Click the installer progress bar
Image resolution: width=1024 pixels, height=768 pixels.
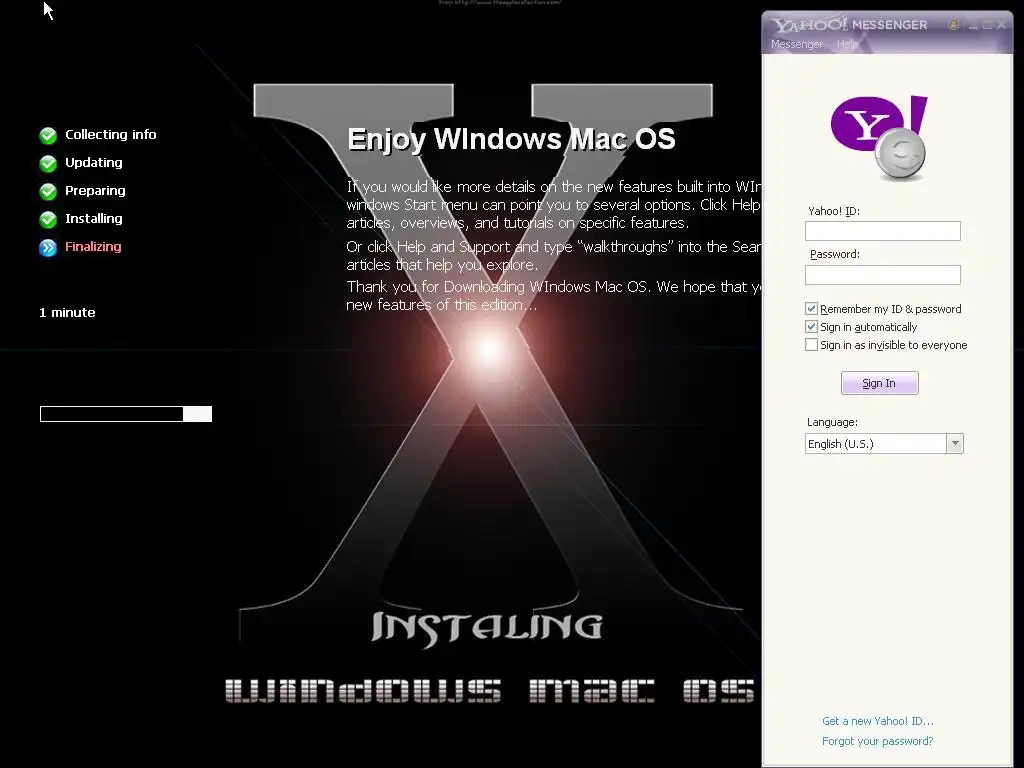(126, 414)
